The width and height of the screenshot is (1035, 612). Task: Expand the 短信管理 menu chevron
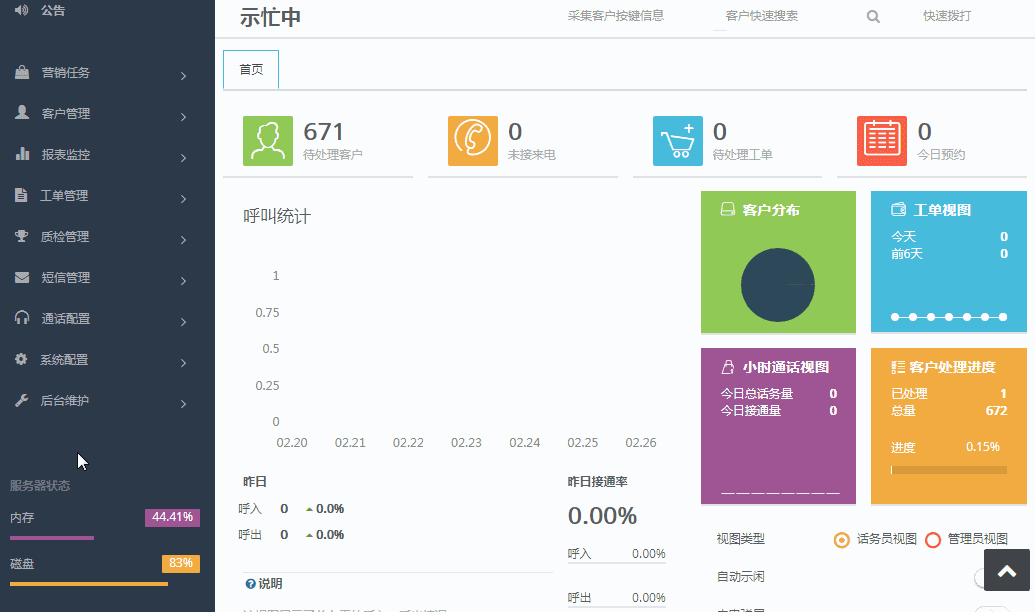184,281
